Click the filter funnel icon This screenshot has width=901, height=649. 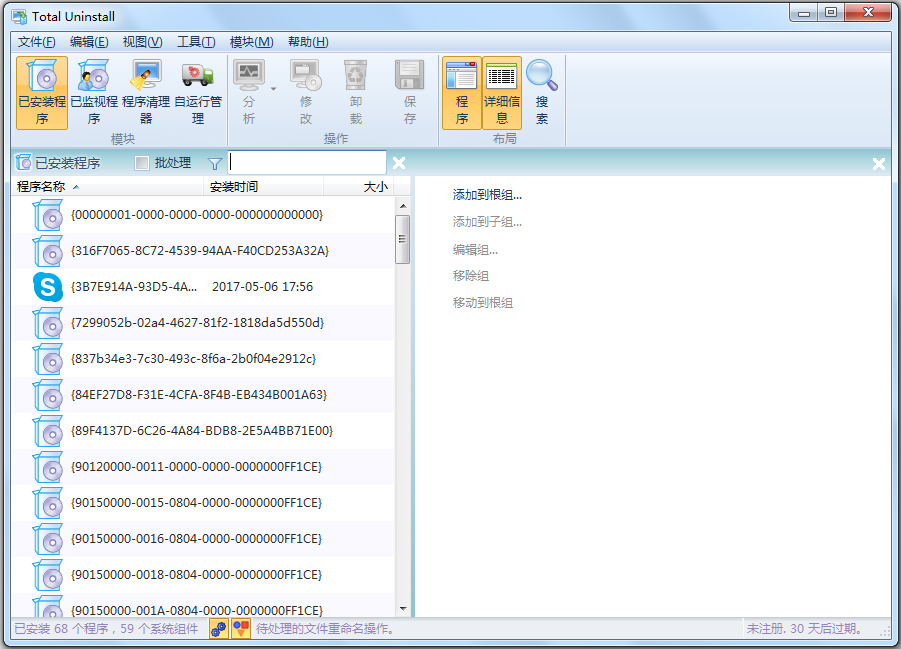214,164
